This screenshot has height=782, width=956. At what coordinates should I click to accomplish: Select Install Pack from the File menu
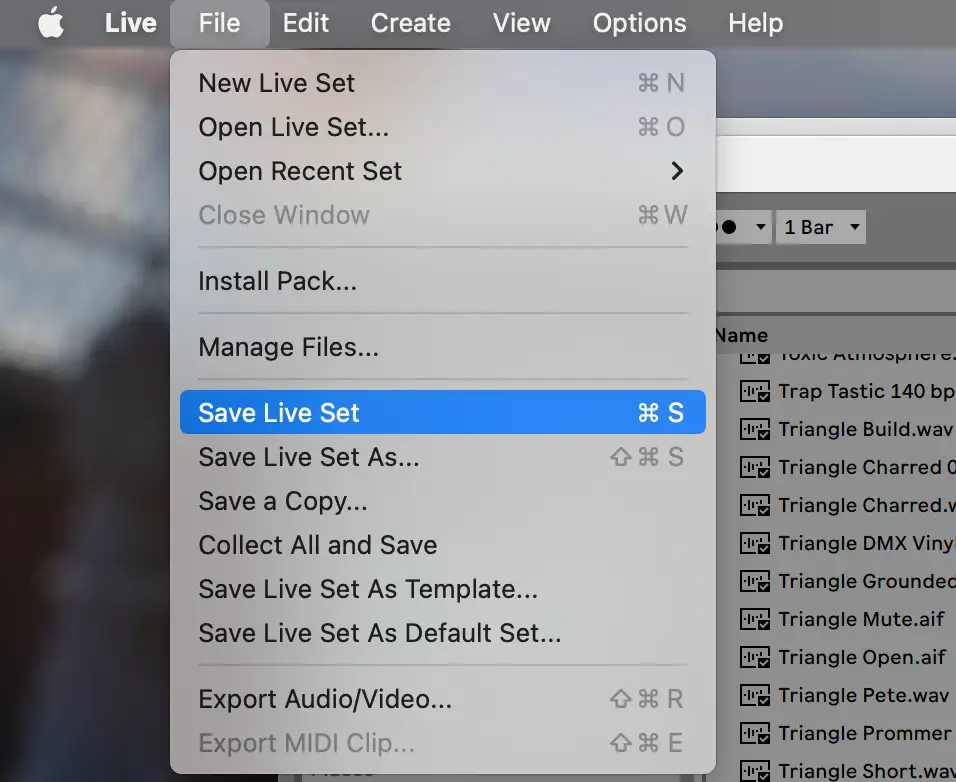click(x=278, y=282)
